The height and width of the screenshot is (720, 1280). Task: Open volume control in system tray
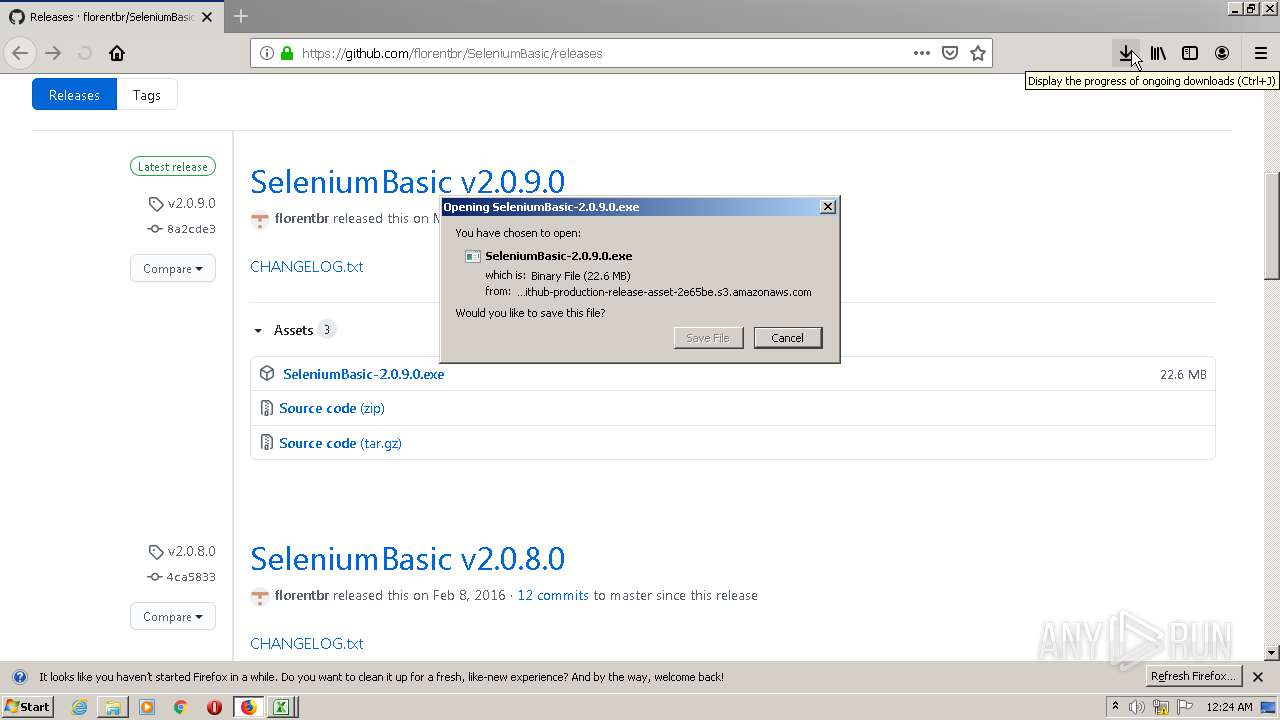pos(1137,707)
